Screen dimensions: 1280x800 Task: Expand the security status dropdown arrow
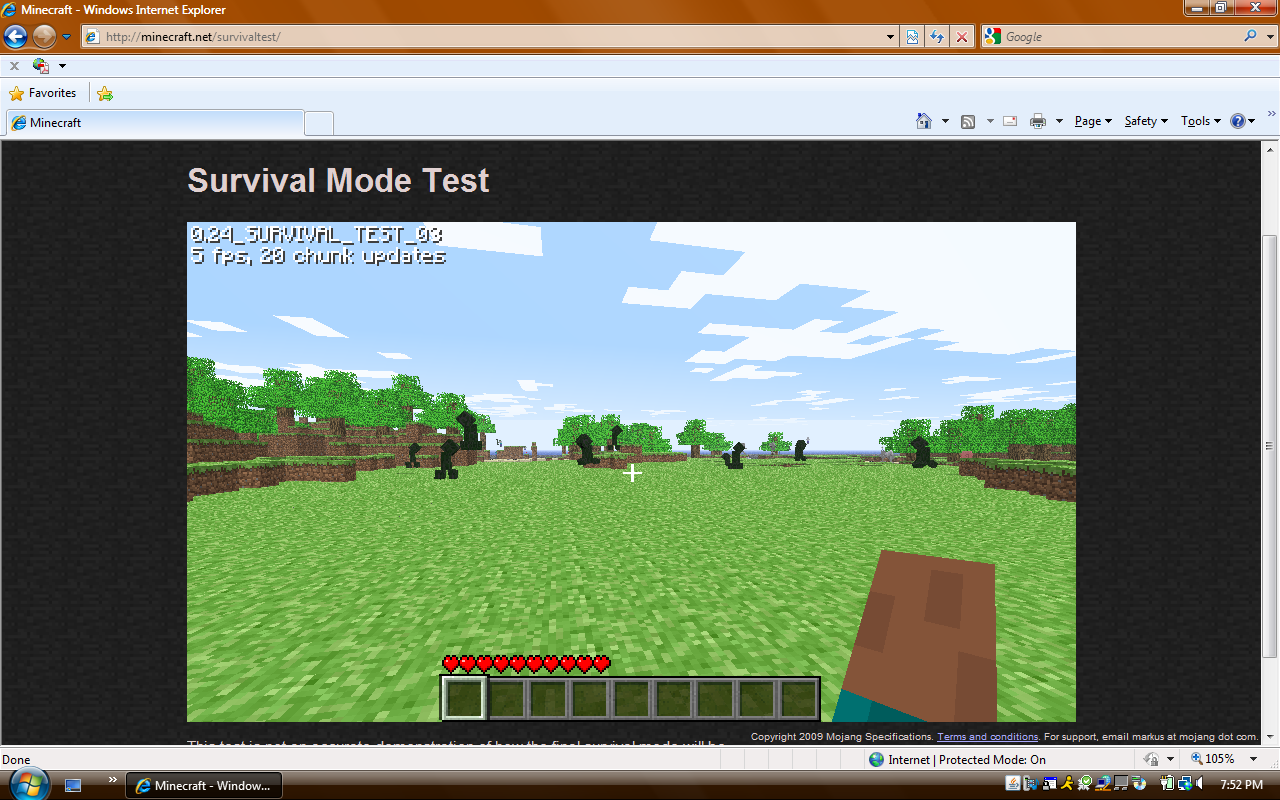1170,760
